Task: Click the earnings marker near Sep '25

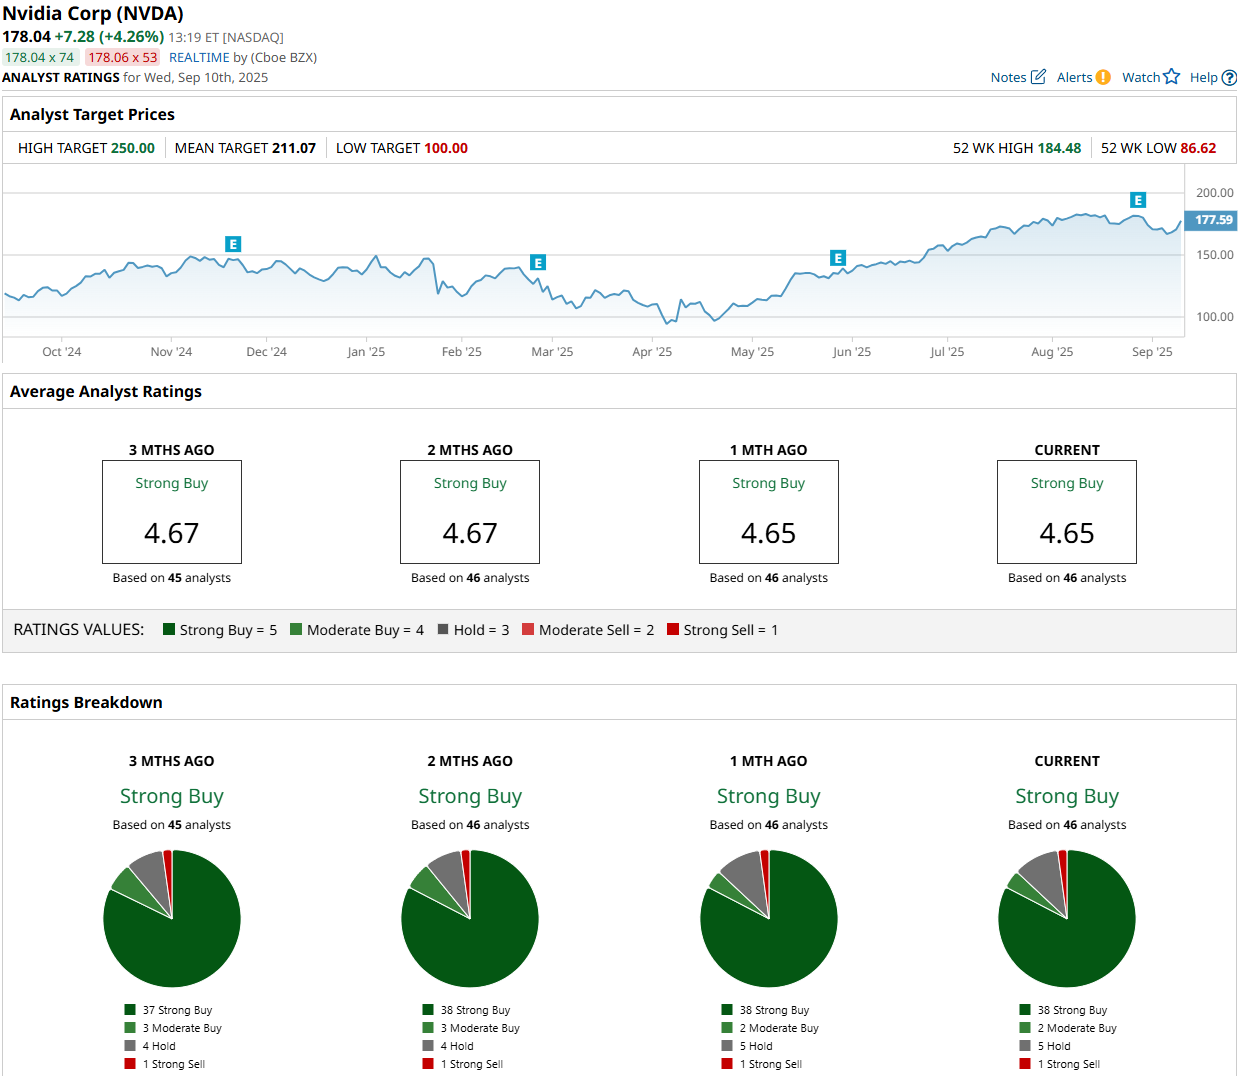Action: 1138,200
